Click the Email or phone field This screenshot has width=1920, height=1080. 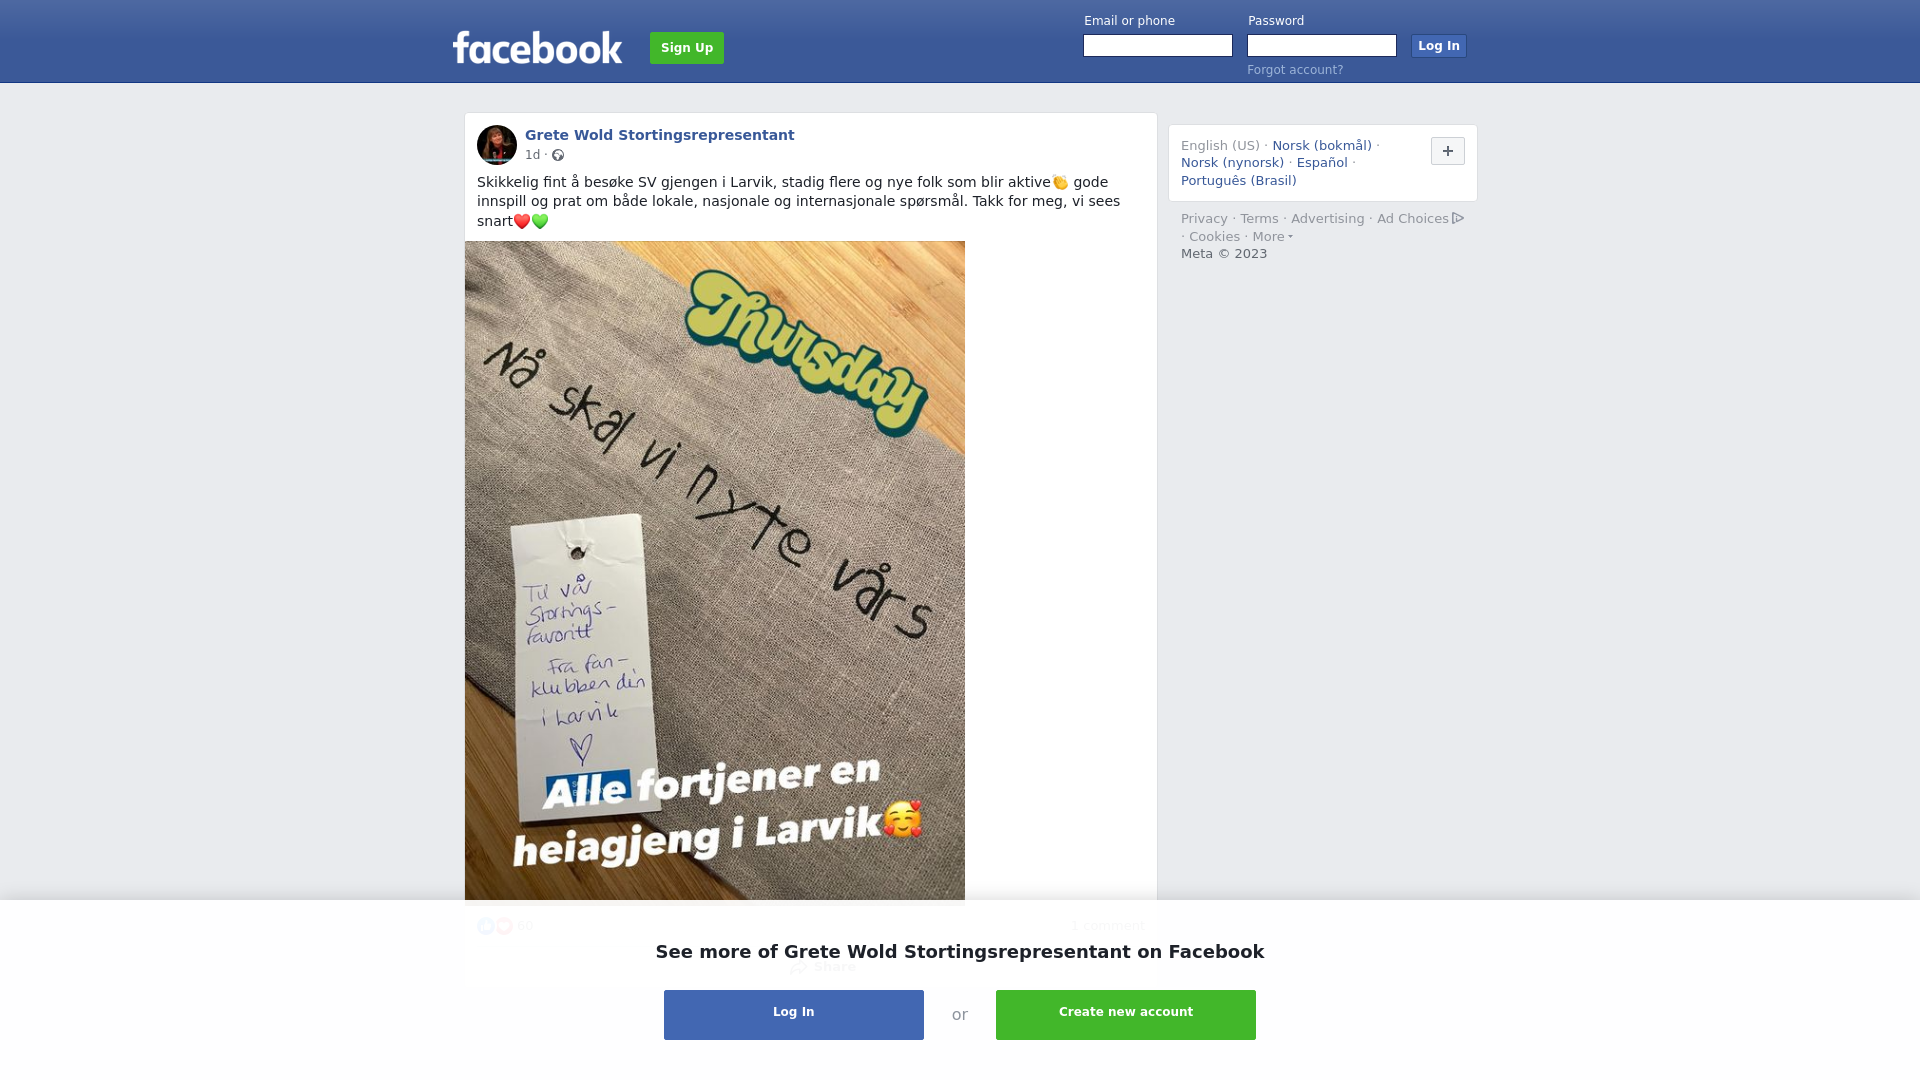pyautogui.click(x=1158, y=46)
